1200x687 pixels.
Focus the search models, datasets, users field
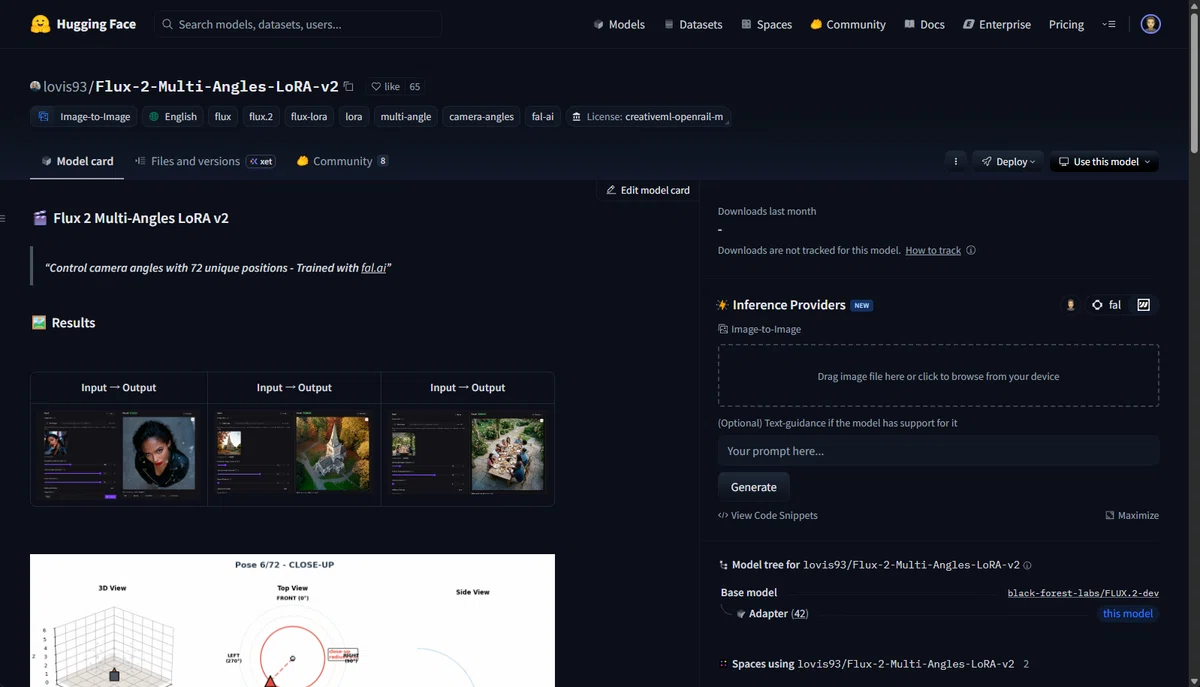(x=298, y=24)
